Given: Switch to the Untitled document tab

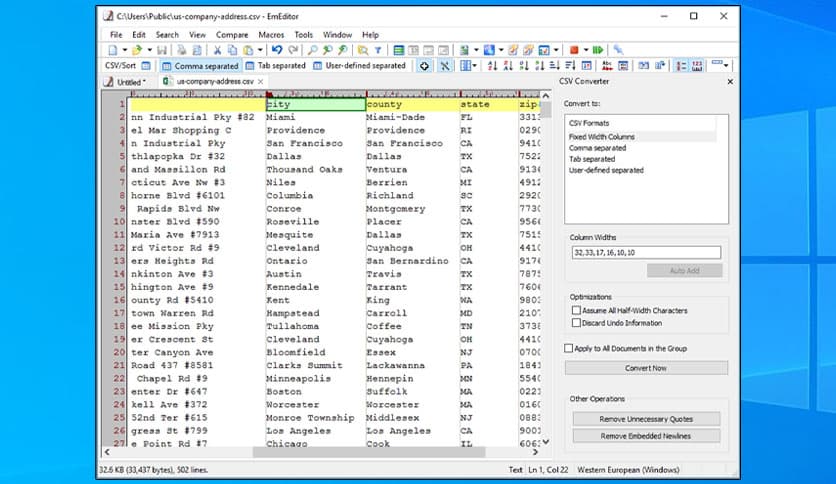Looking at the screenshot, I should click(129, 82).
